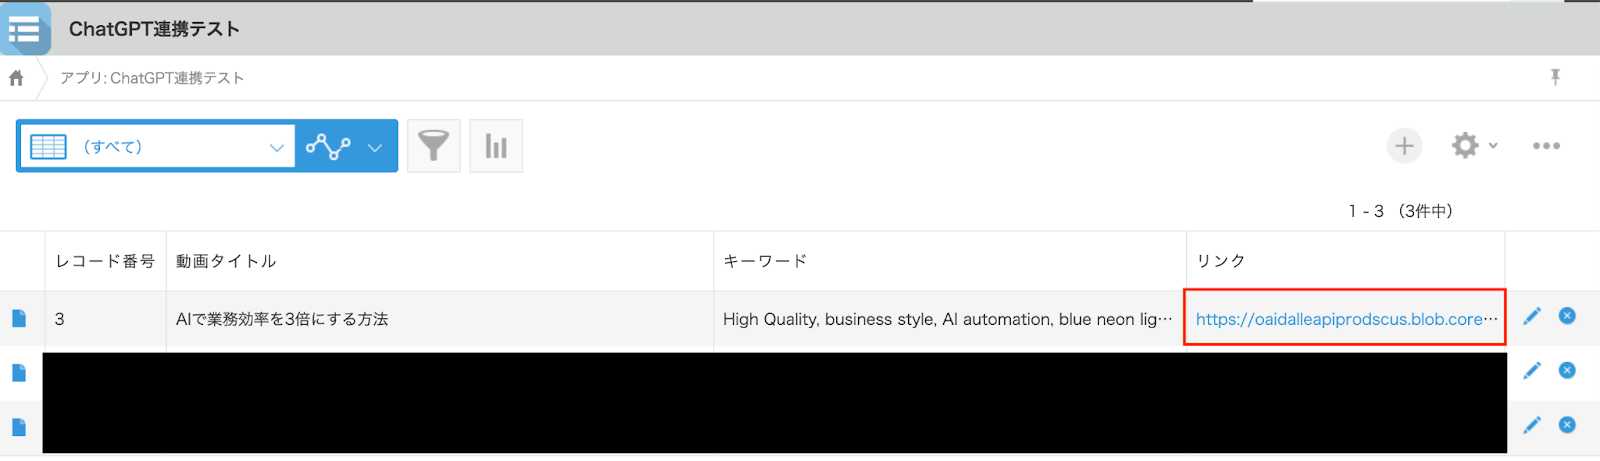
Task: Click the アプリ: ChatGPT連携テスト breadcrumb link
Action: [x=152, y=78]
